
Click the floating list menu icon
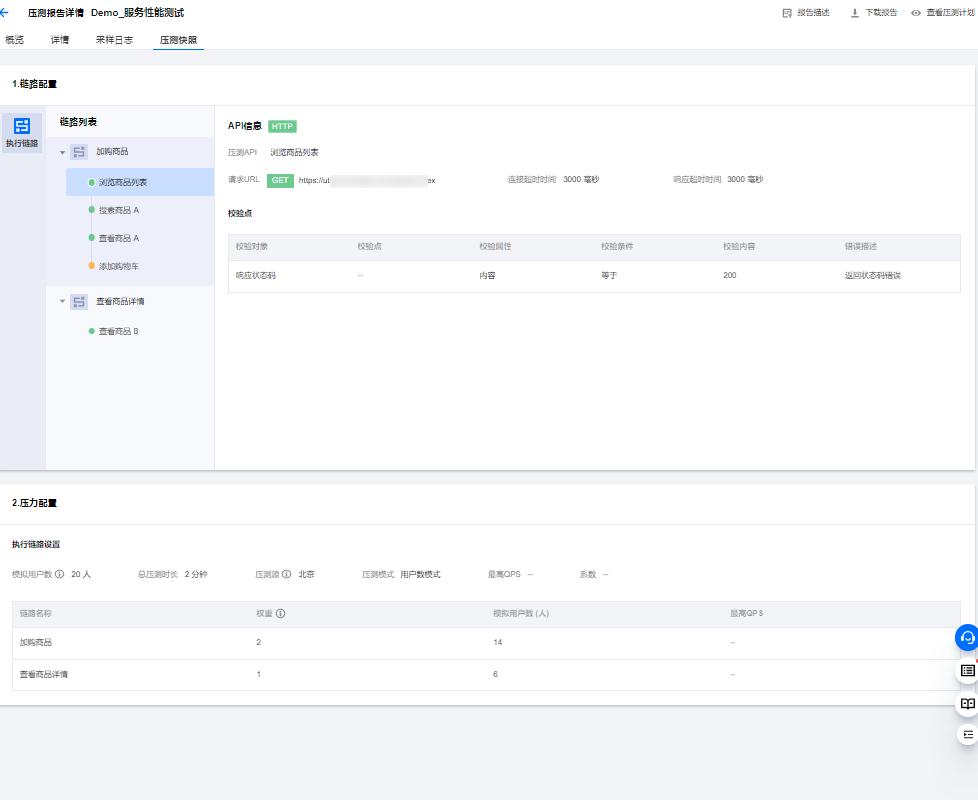pyautogui.click(x=967, y=735)
